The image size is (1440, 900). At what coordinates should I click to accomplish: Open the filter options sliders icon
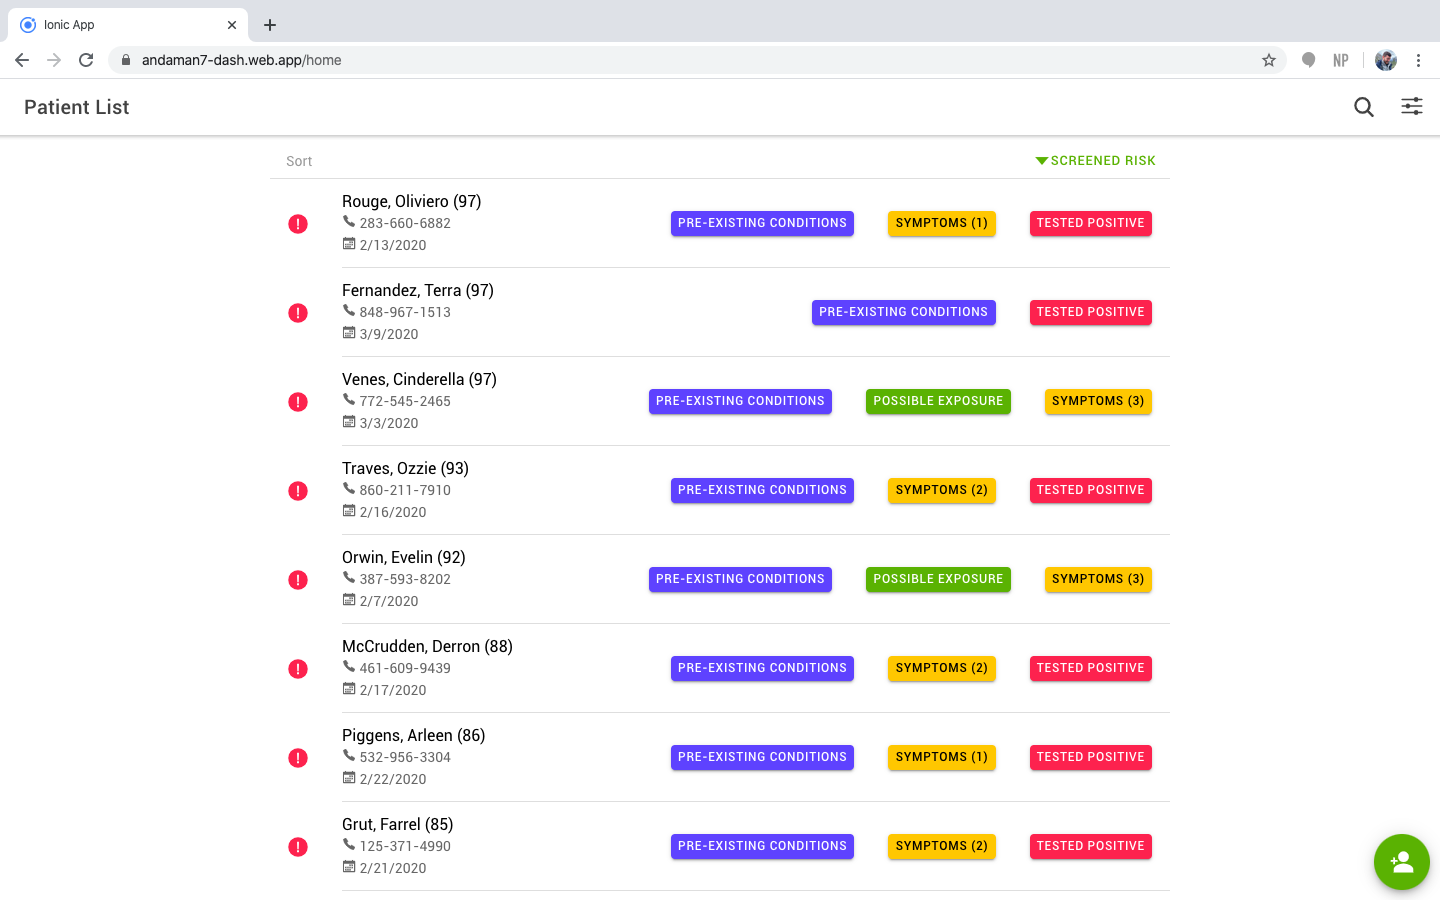click(x=1412, y=106)
